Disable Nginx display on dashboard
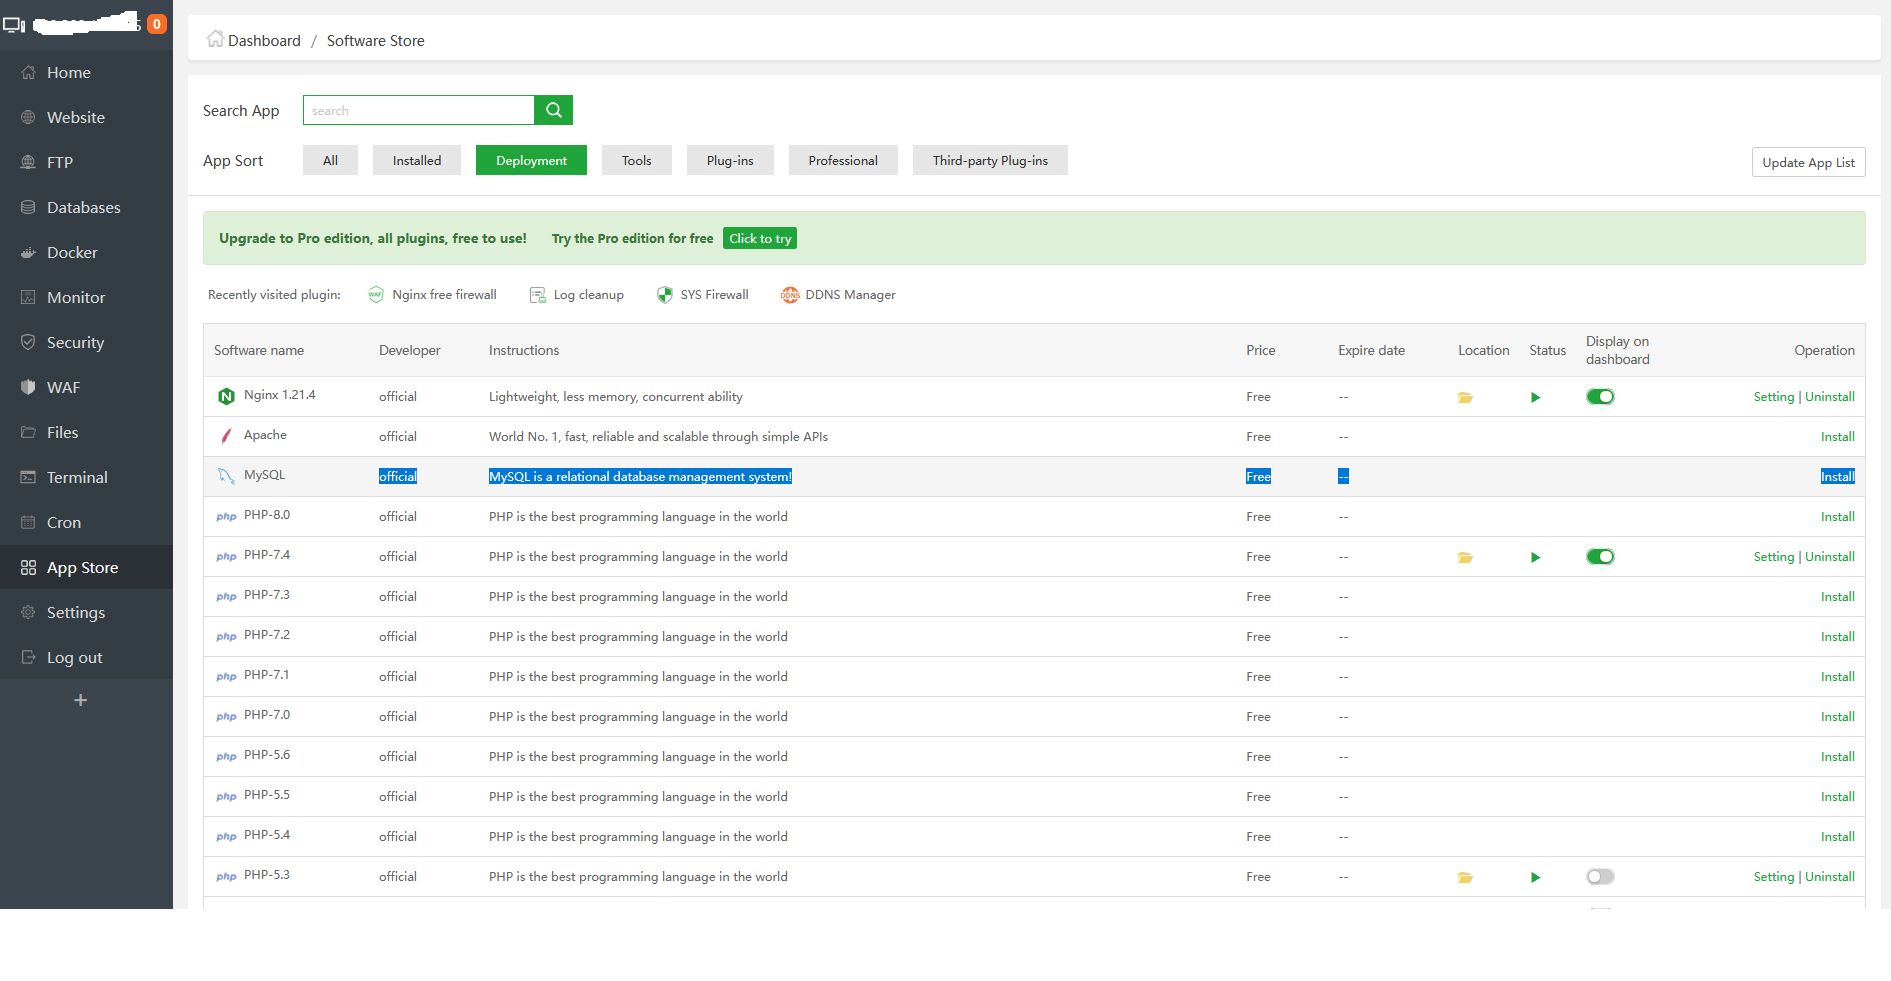Image resolution: width=1891 pixels, height=981 pixels. 1600,396
